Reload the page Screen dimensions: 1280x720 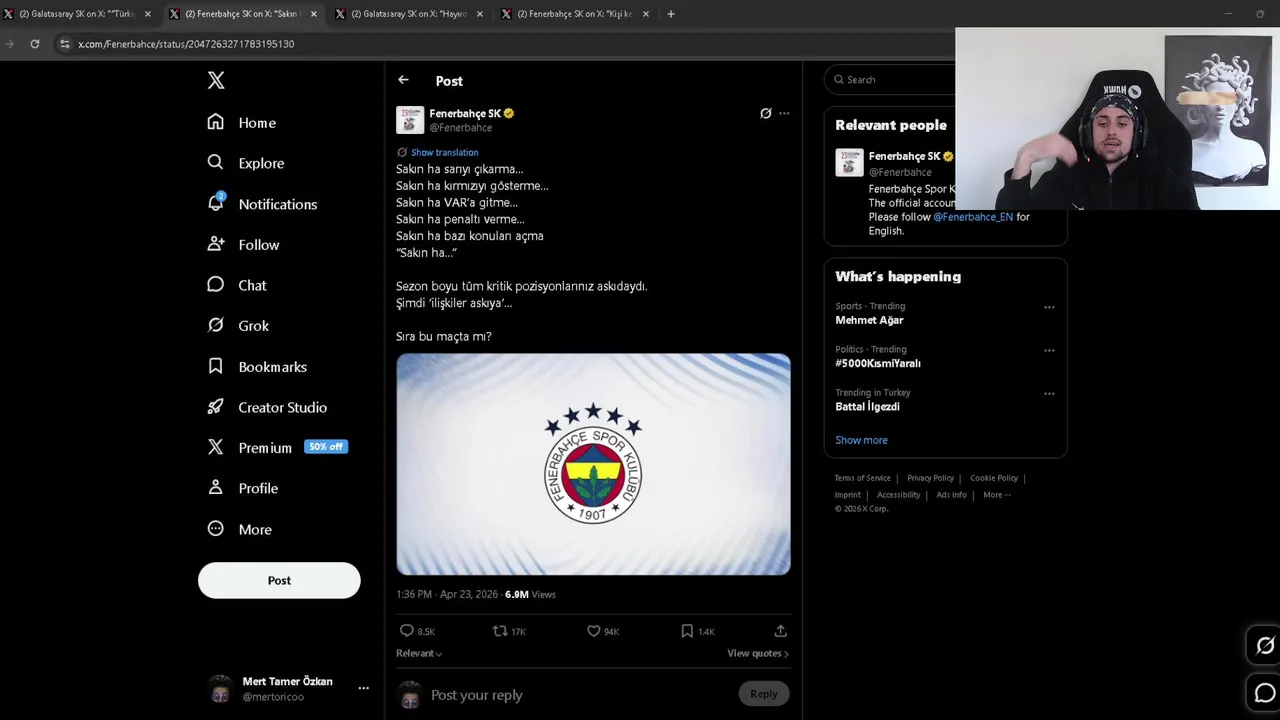coord(35,44)
